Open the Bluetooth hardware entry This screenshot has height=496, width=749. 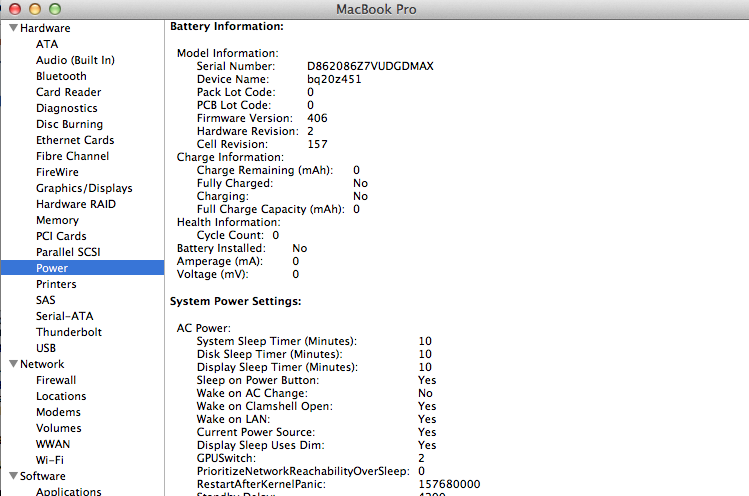61,76
